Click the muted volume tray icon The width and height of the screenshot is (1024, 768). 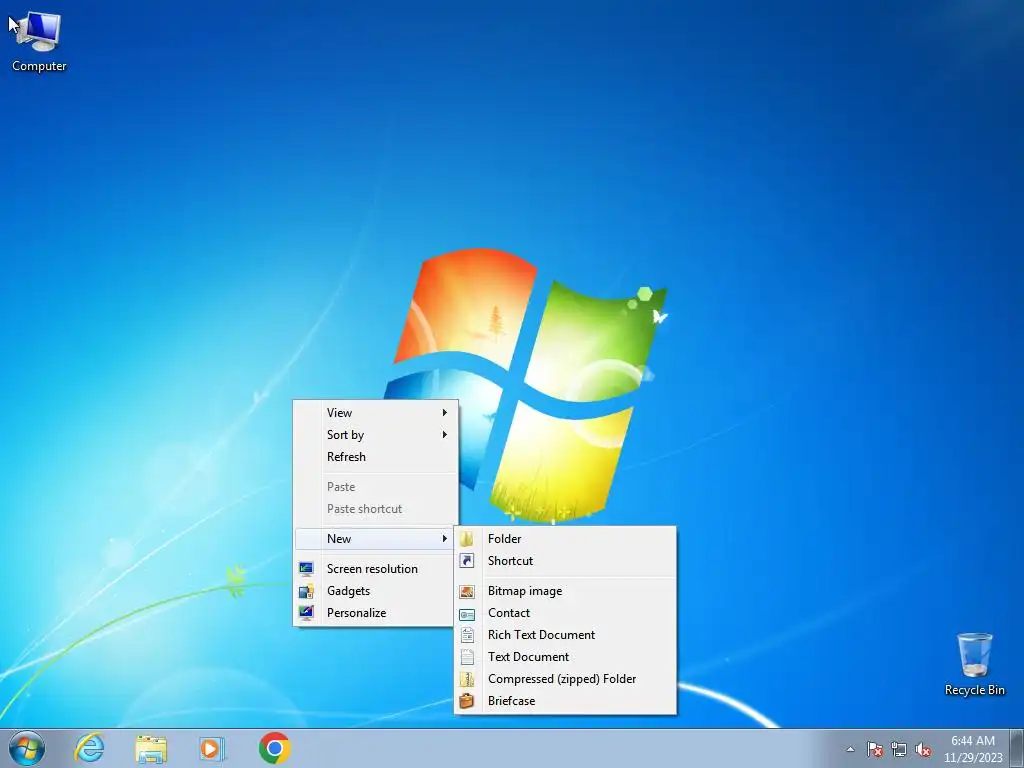(x=923, y=749)
